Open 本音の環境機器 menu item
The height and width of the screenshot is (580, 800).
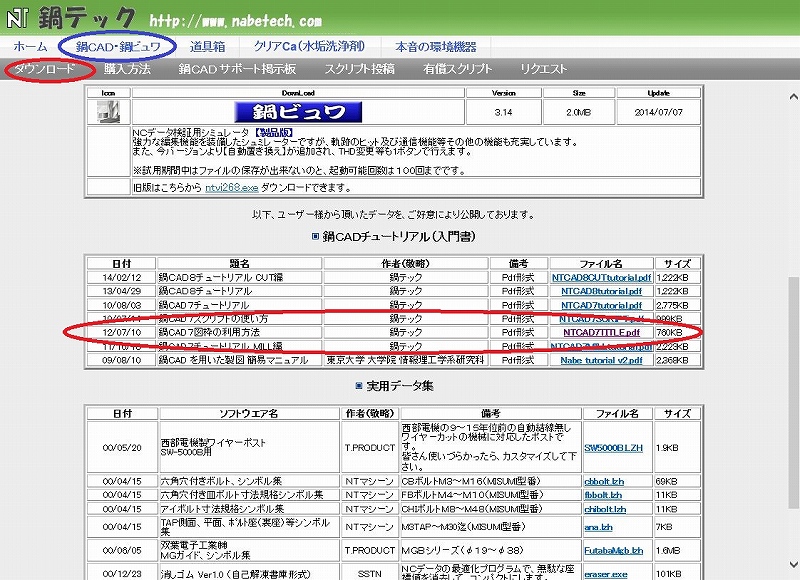pos(436,46)
